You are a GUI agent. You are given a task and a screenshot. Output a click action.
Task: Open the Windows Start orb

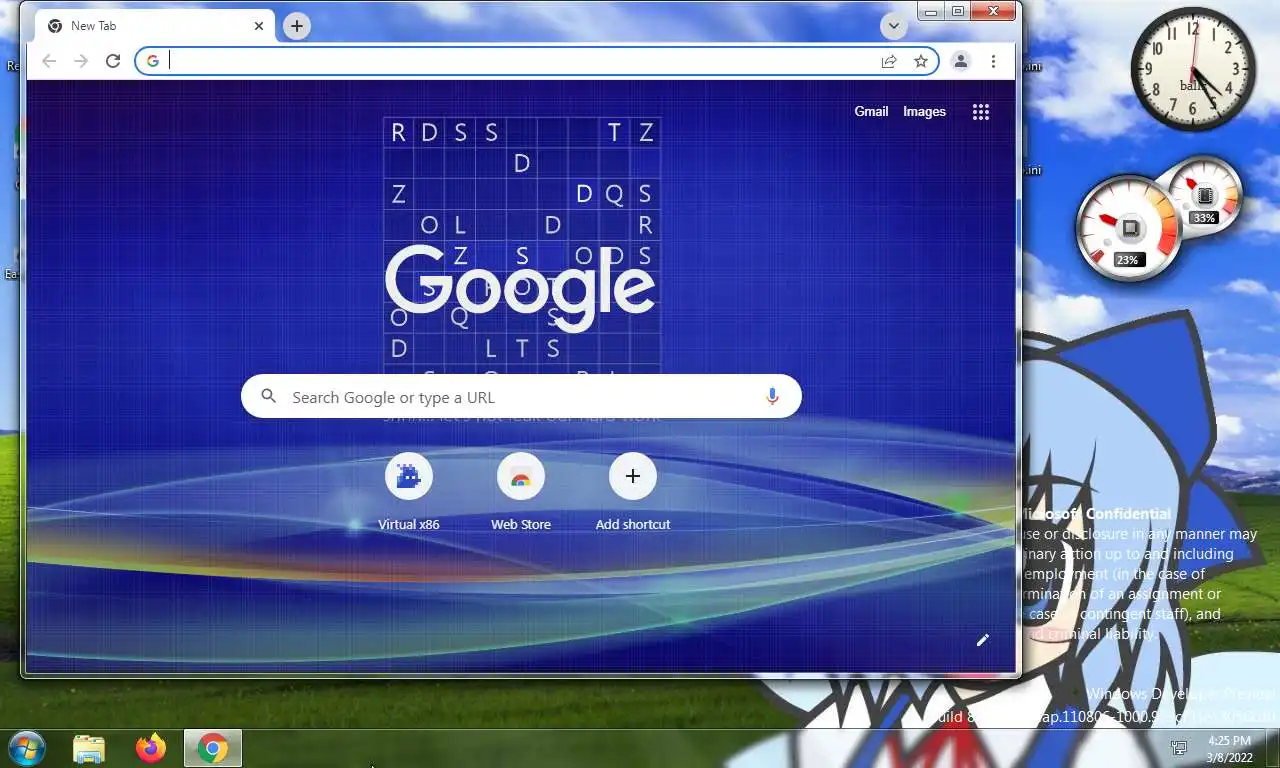point(27,748)
